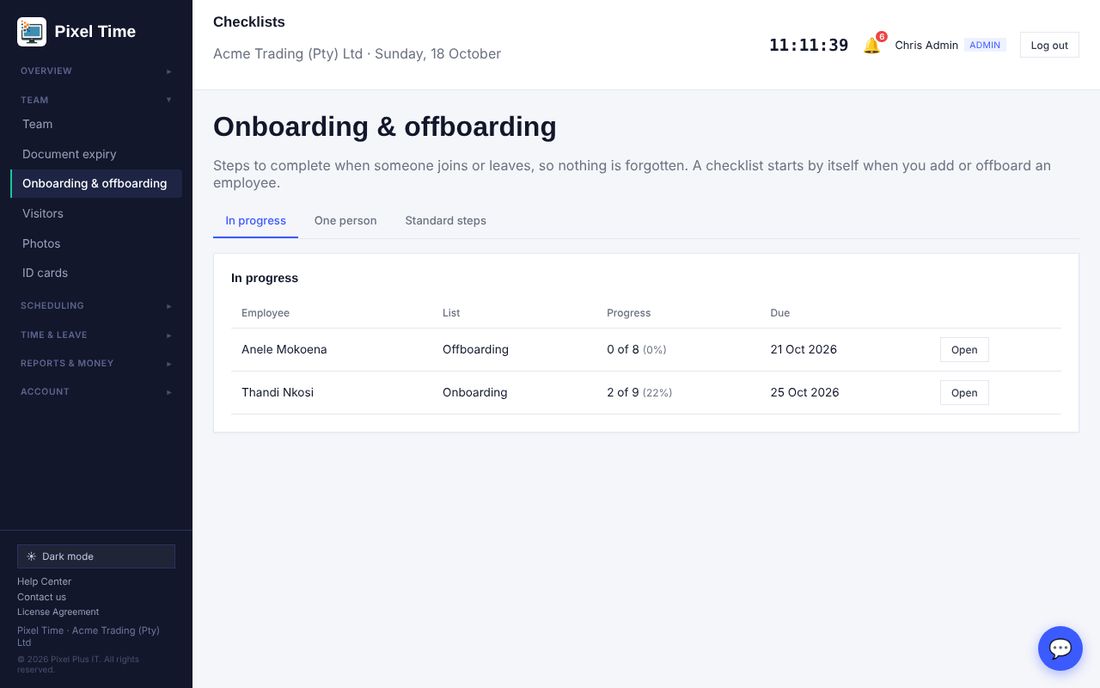Click the Pixel Time logo icon
Screen dimensions: 1100x688
coord(32,32)
